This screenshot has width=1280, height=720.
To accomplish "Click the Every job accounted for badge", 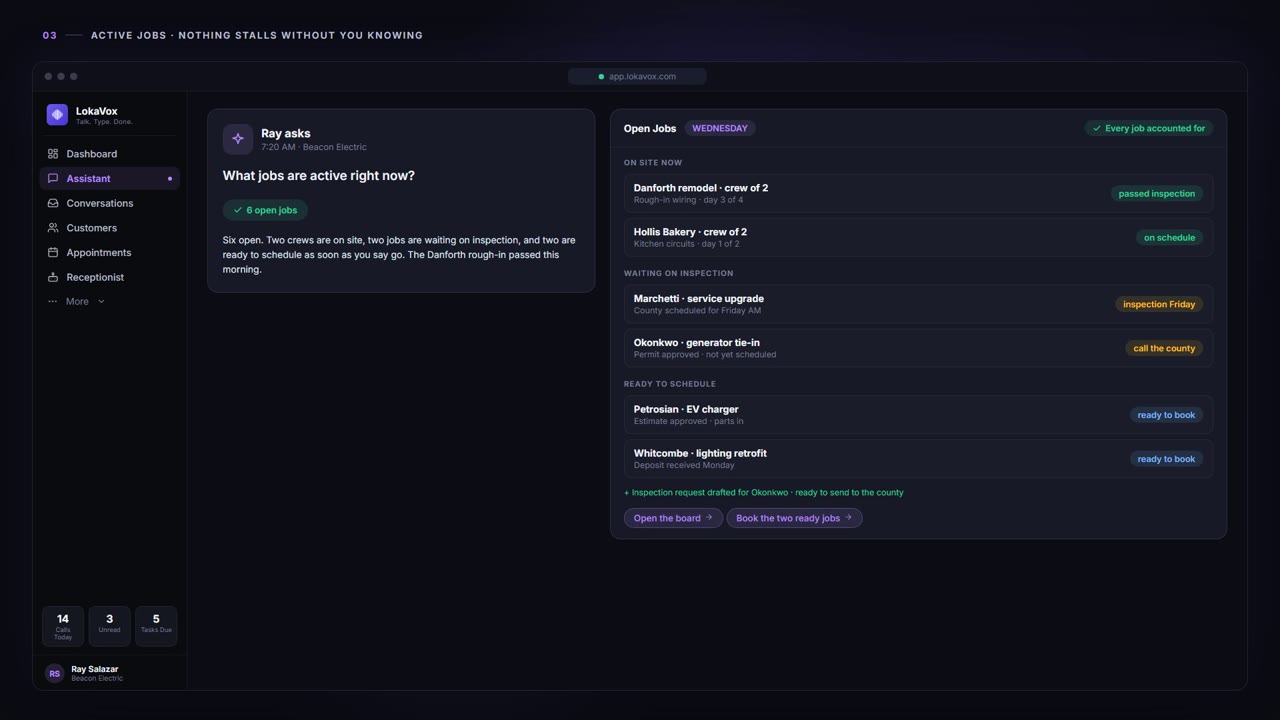I will click(1148, 128).
